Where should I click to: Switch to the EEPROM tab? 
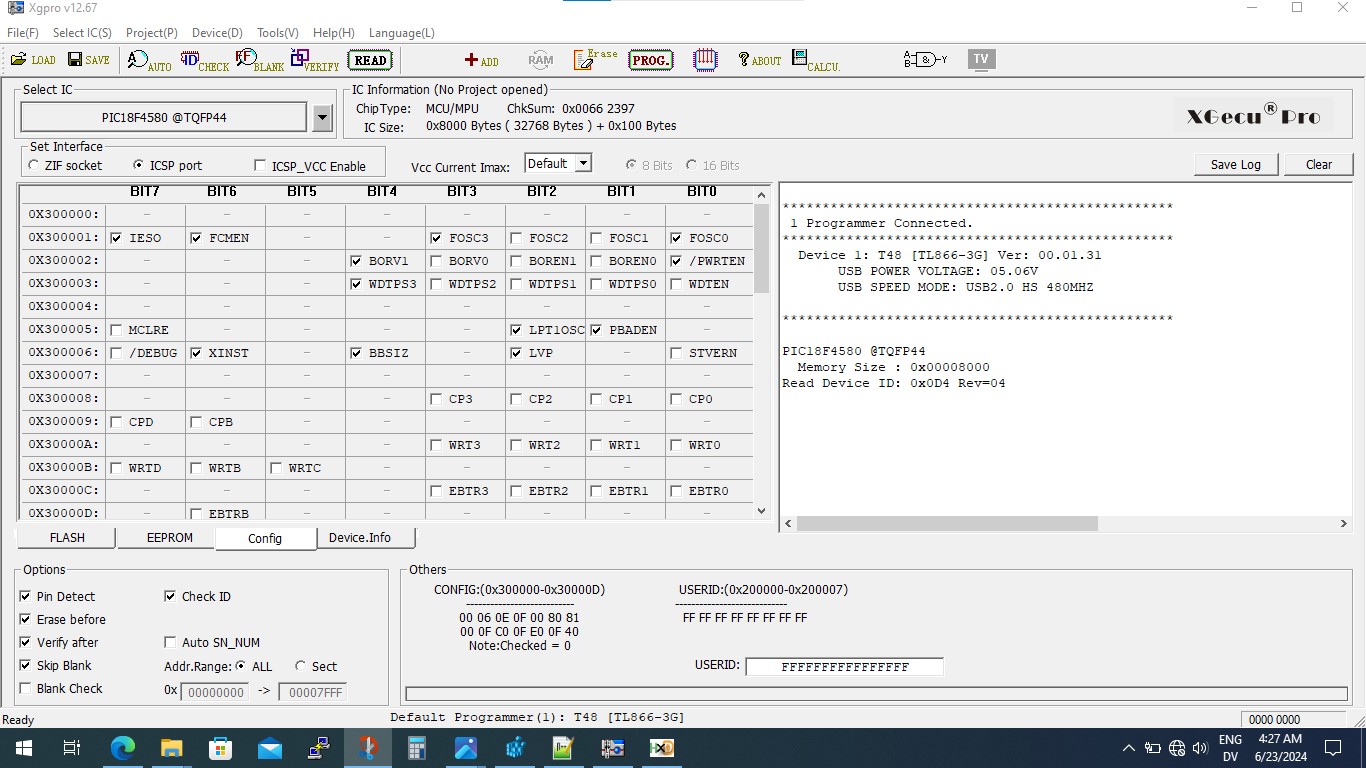166,538
